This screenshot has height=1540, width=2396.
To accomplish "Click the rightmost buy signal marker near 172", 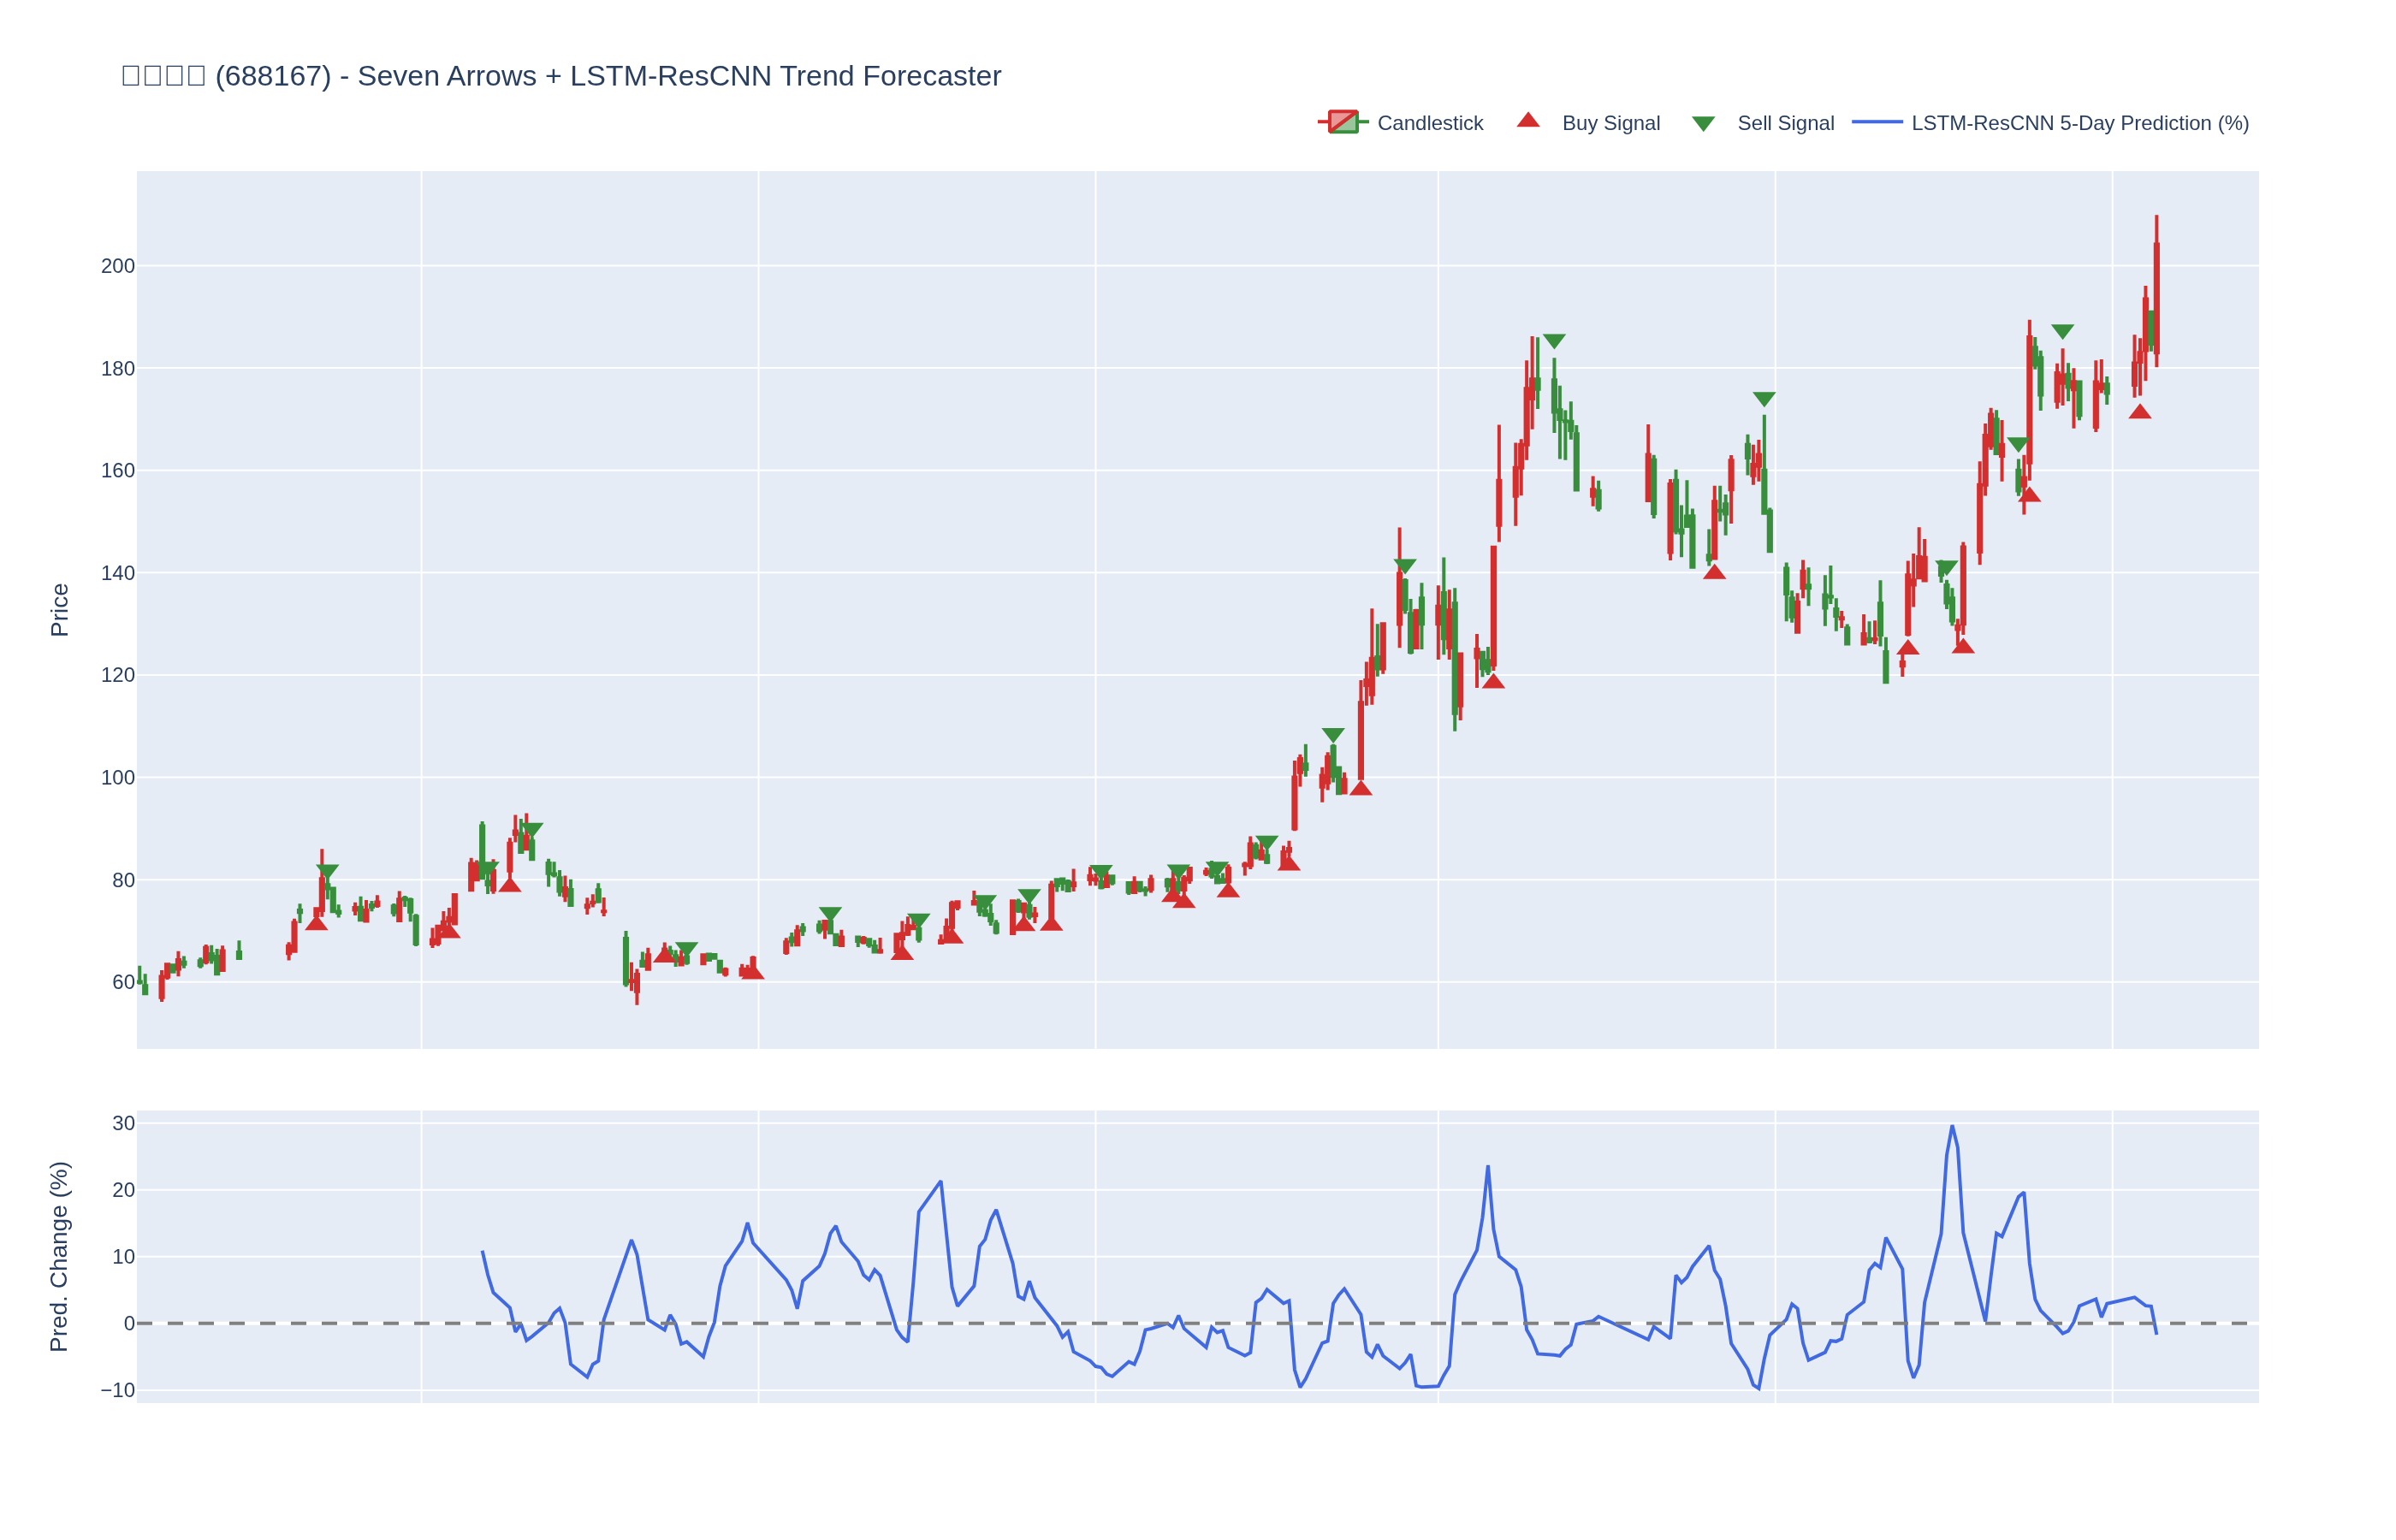I will click(x=2139, y=412).
